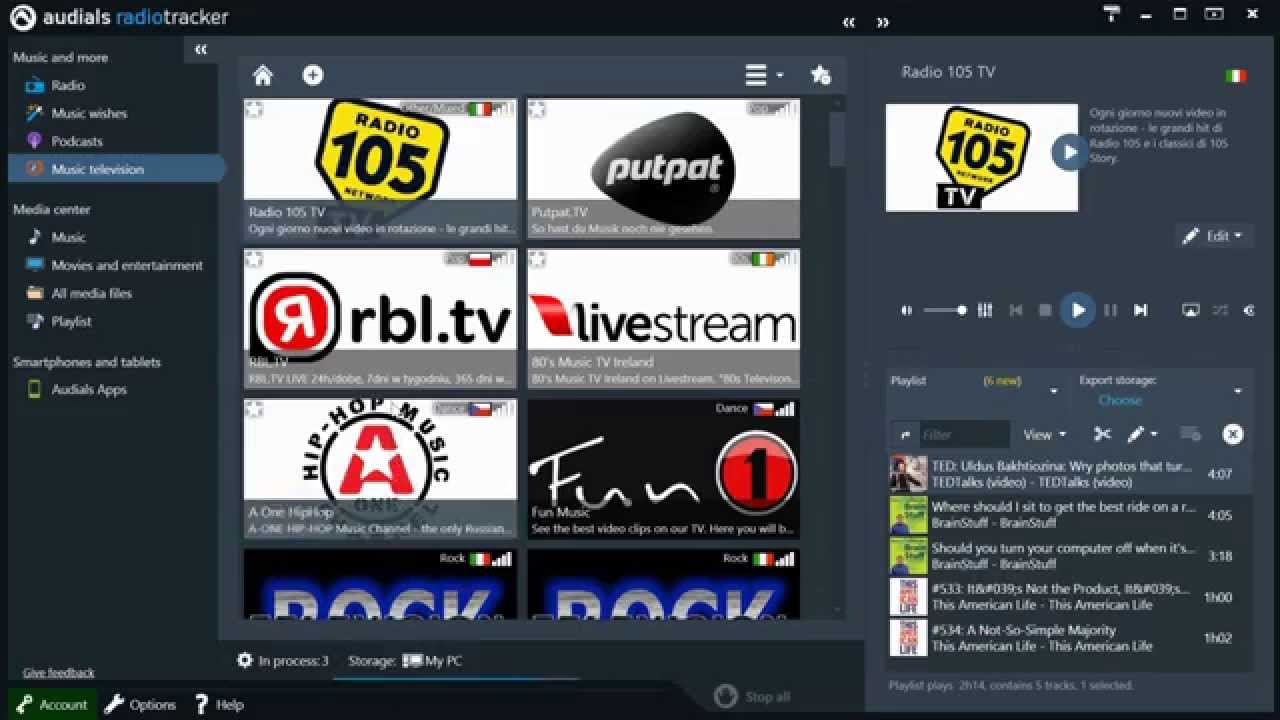Click the add (plus) station icon
The height and width of the screenshot is (720, 1280).
(313, 75)
